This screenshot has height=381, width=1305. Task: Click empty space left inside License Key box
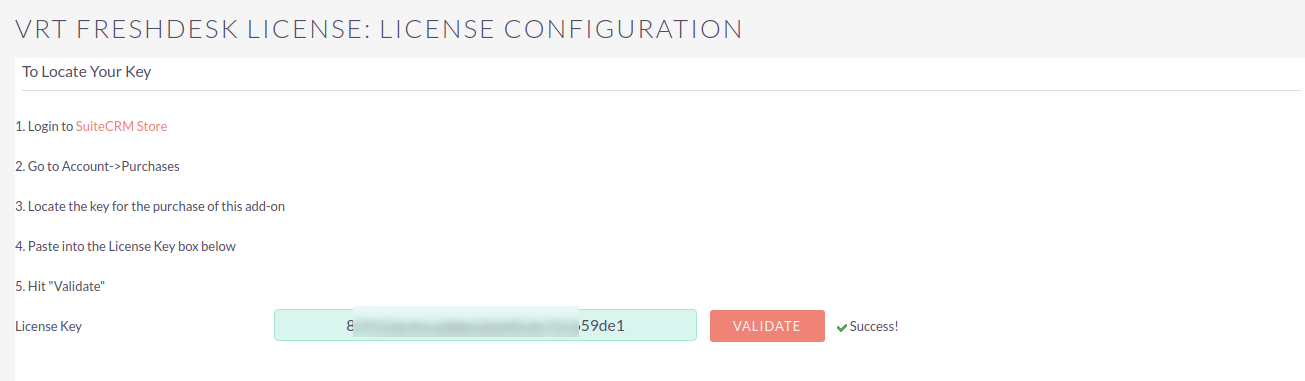click(310, 326)
